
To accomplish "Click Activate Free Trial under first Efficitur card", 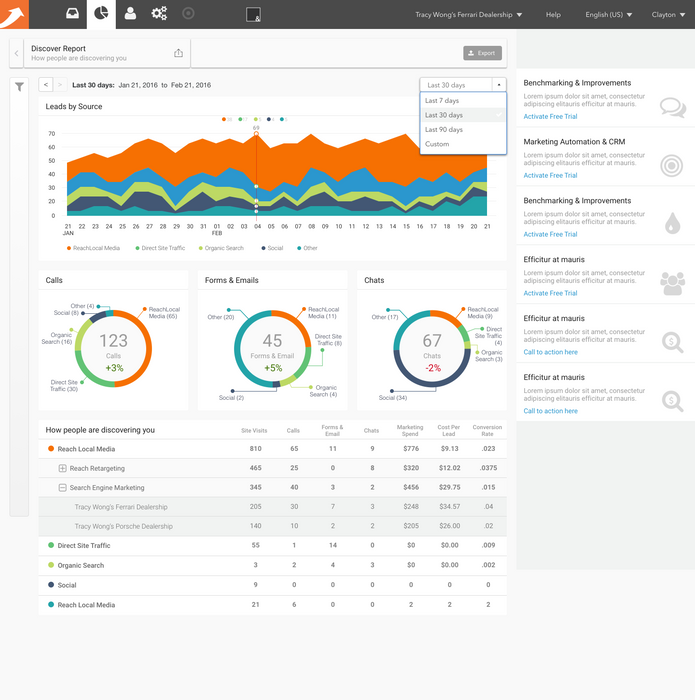I will (x=550, y=293).
